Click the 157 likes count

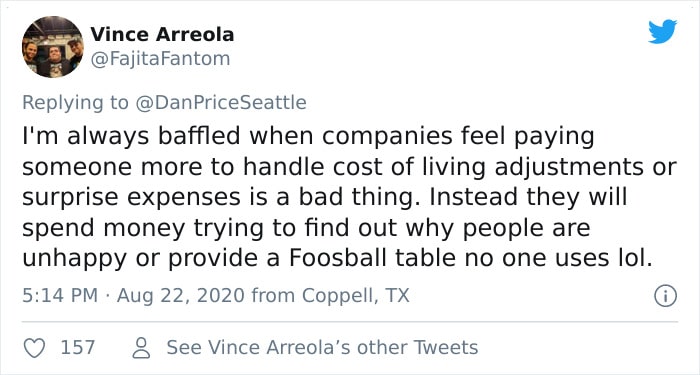pyautogui.click(x=78, y=347)
